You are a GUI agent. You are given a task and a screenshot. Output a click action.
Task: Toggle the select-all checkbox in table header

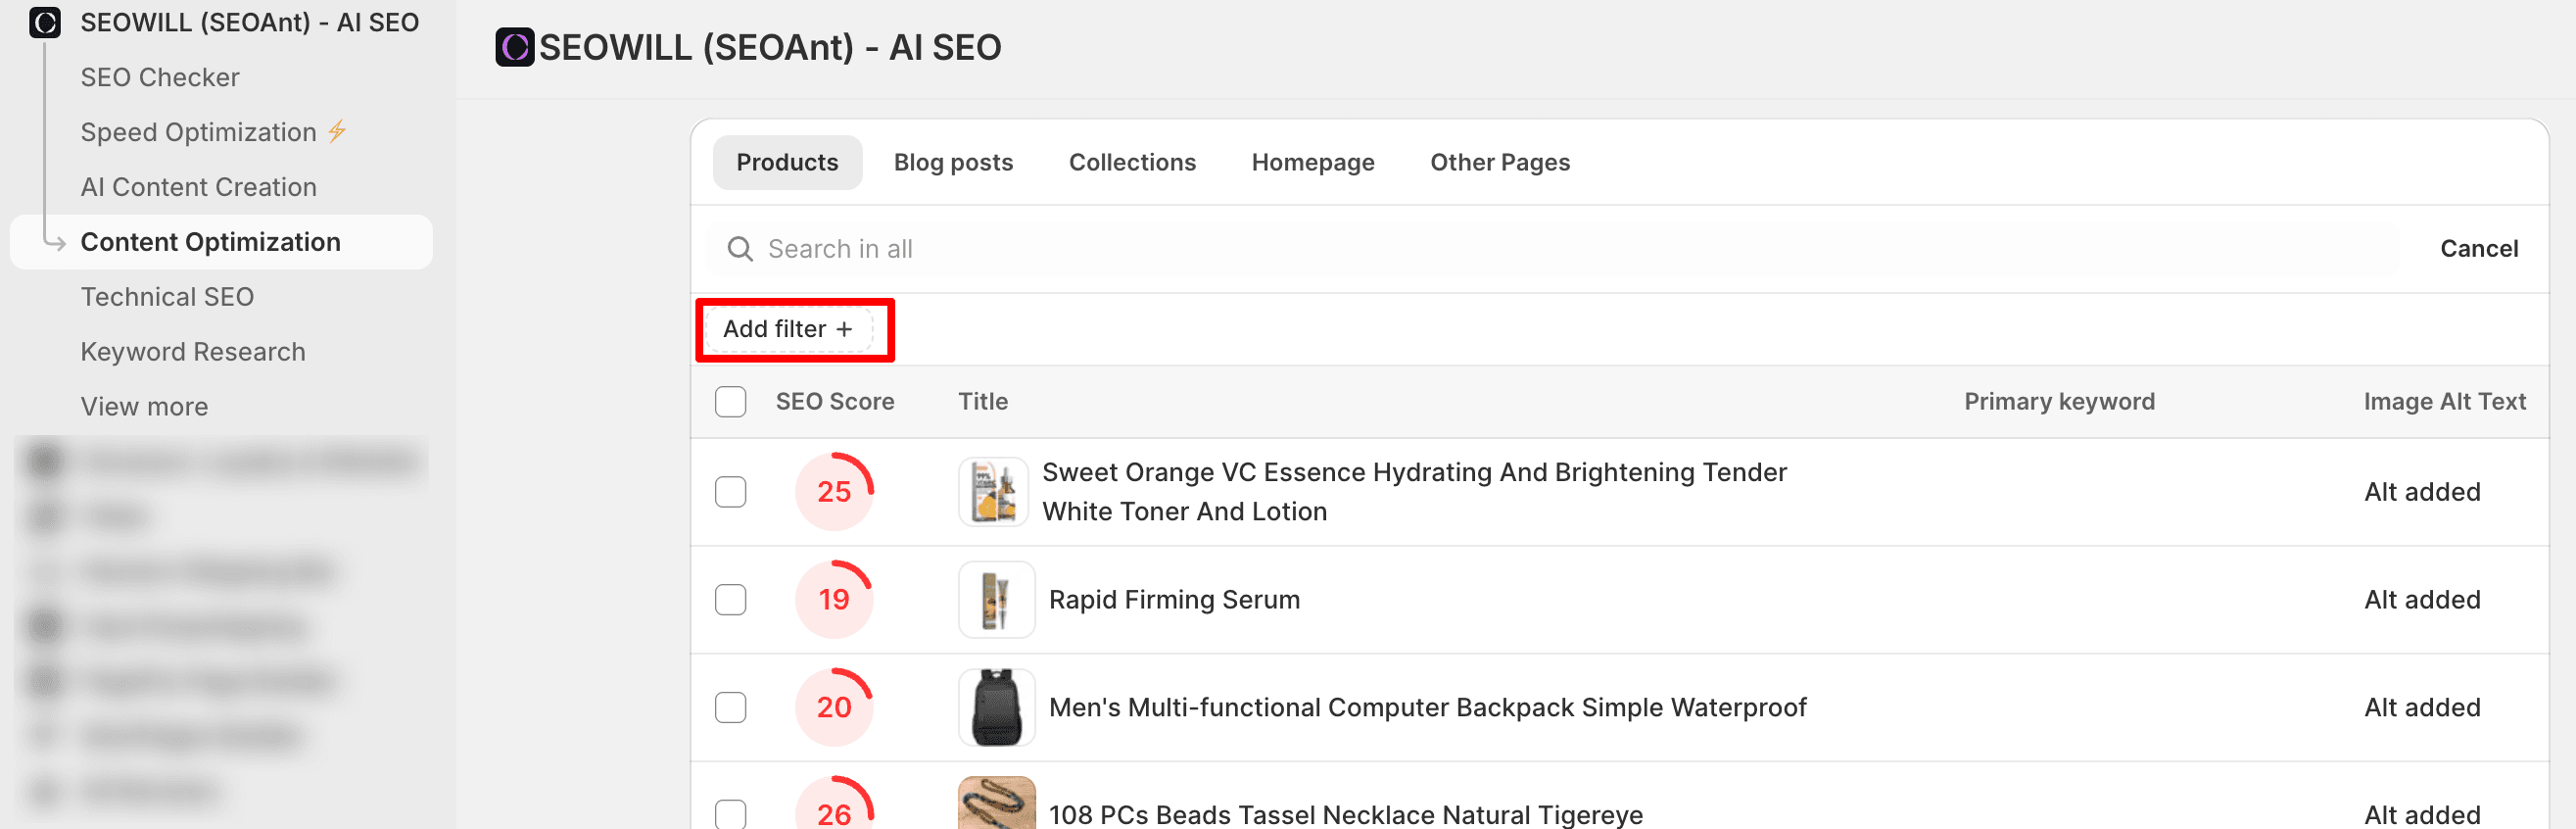pos(730,401)
